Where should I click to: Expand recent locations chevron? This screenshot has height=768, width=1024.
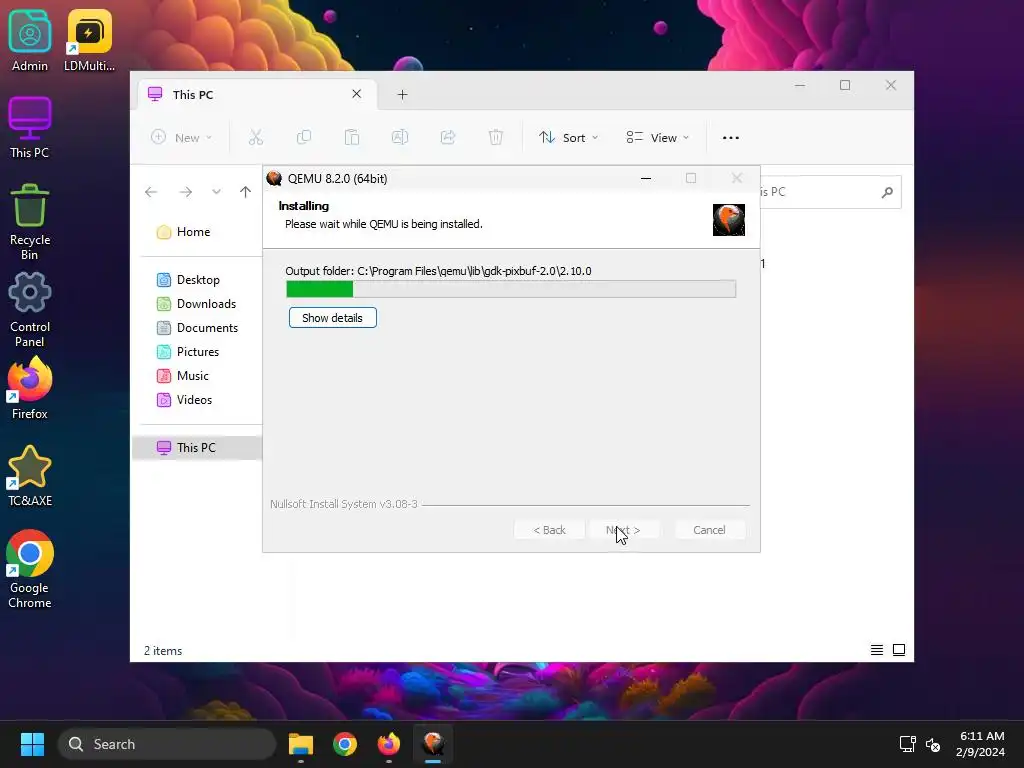pyautogui.click(x=216, y=192)
